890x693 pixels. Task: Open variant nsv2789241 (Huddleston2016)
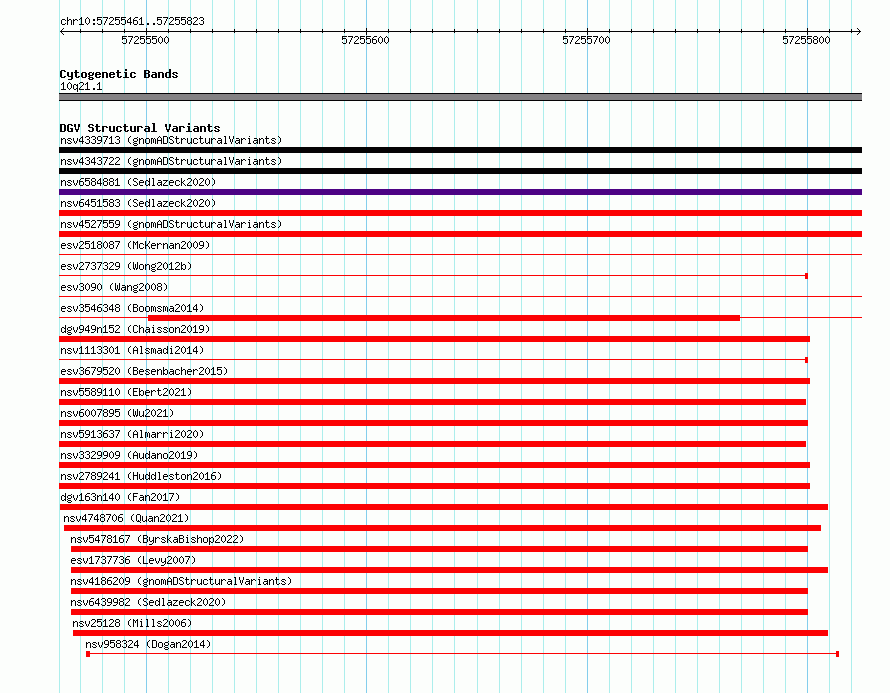(141, 476)
